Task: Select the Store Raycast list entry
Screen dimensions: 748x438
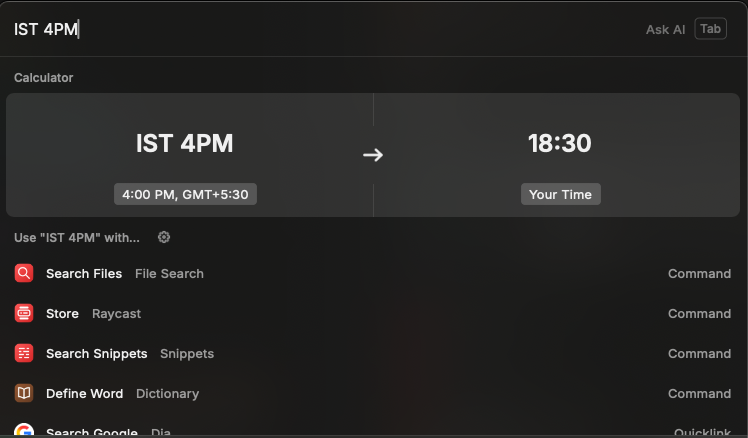Action: pos(373,313)
